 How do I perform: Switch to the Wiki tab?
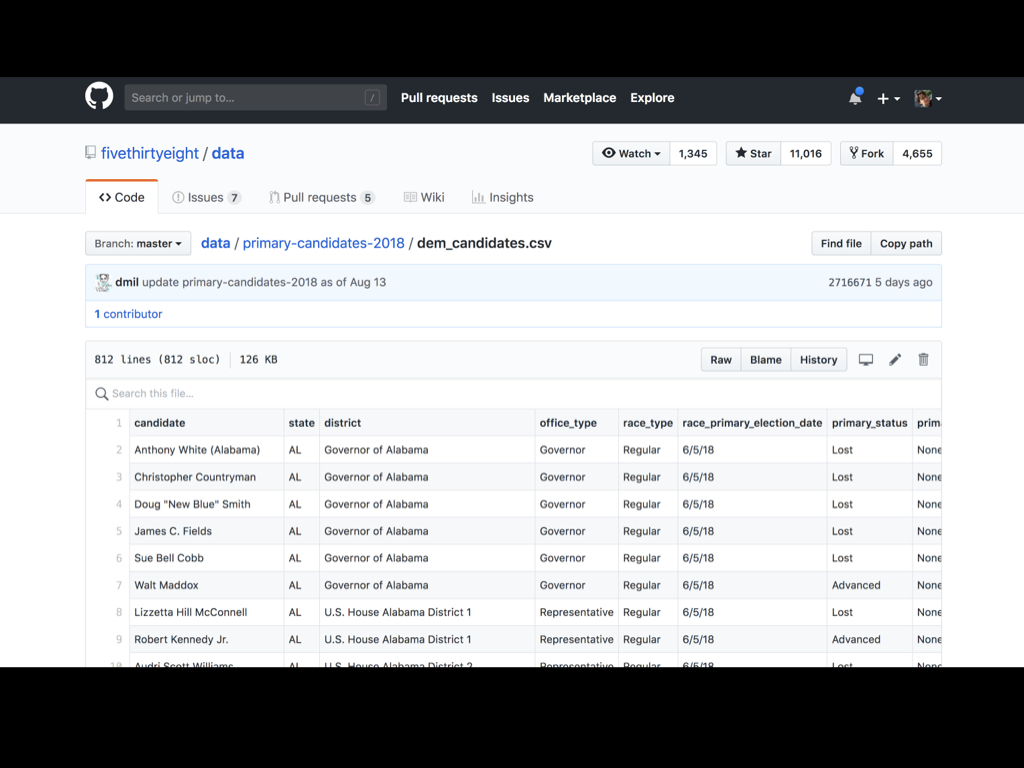point(424,197)
